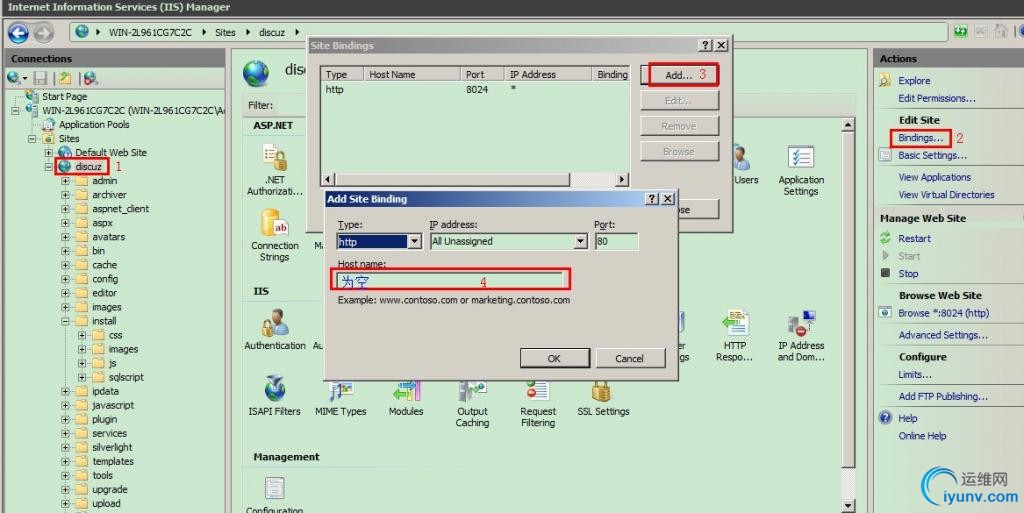
Task: Open IP Address and Domain Restrictions
Action: 801,336
